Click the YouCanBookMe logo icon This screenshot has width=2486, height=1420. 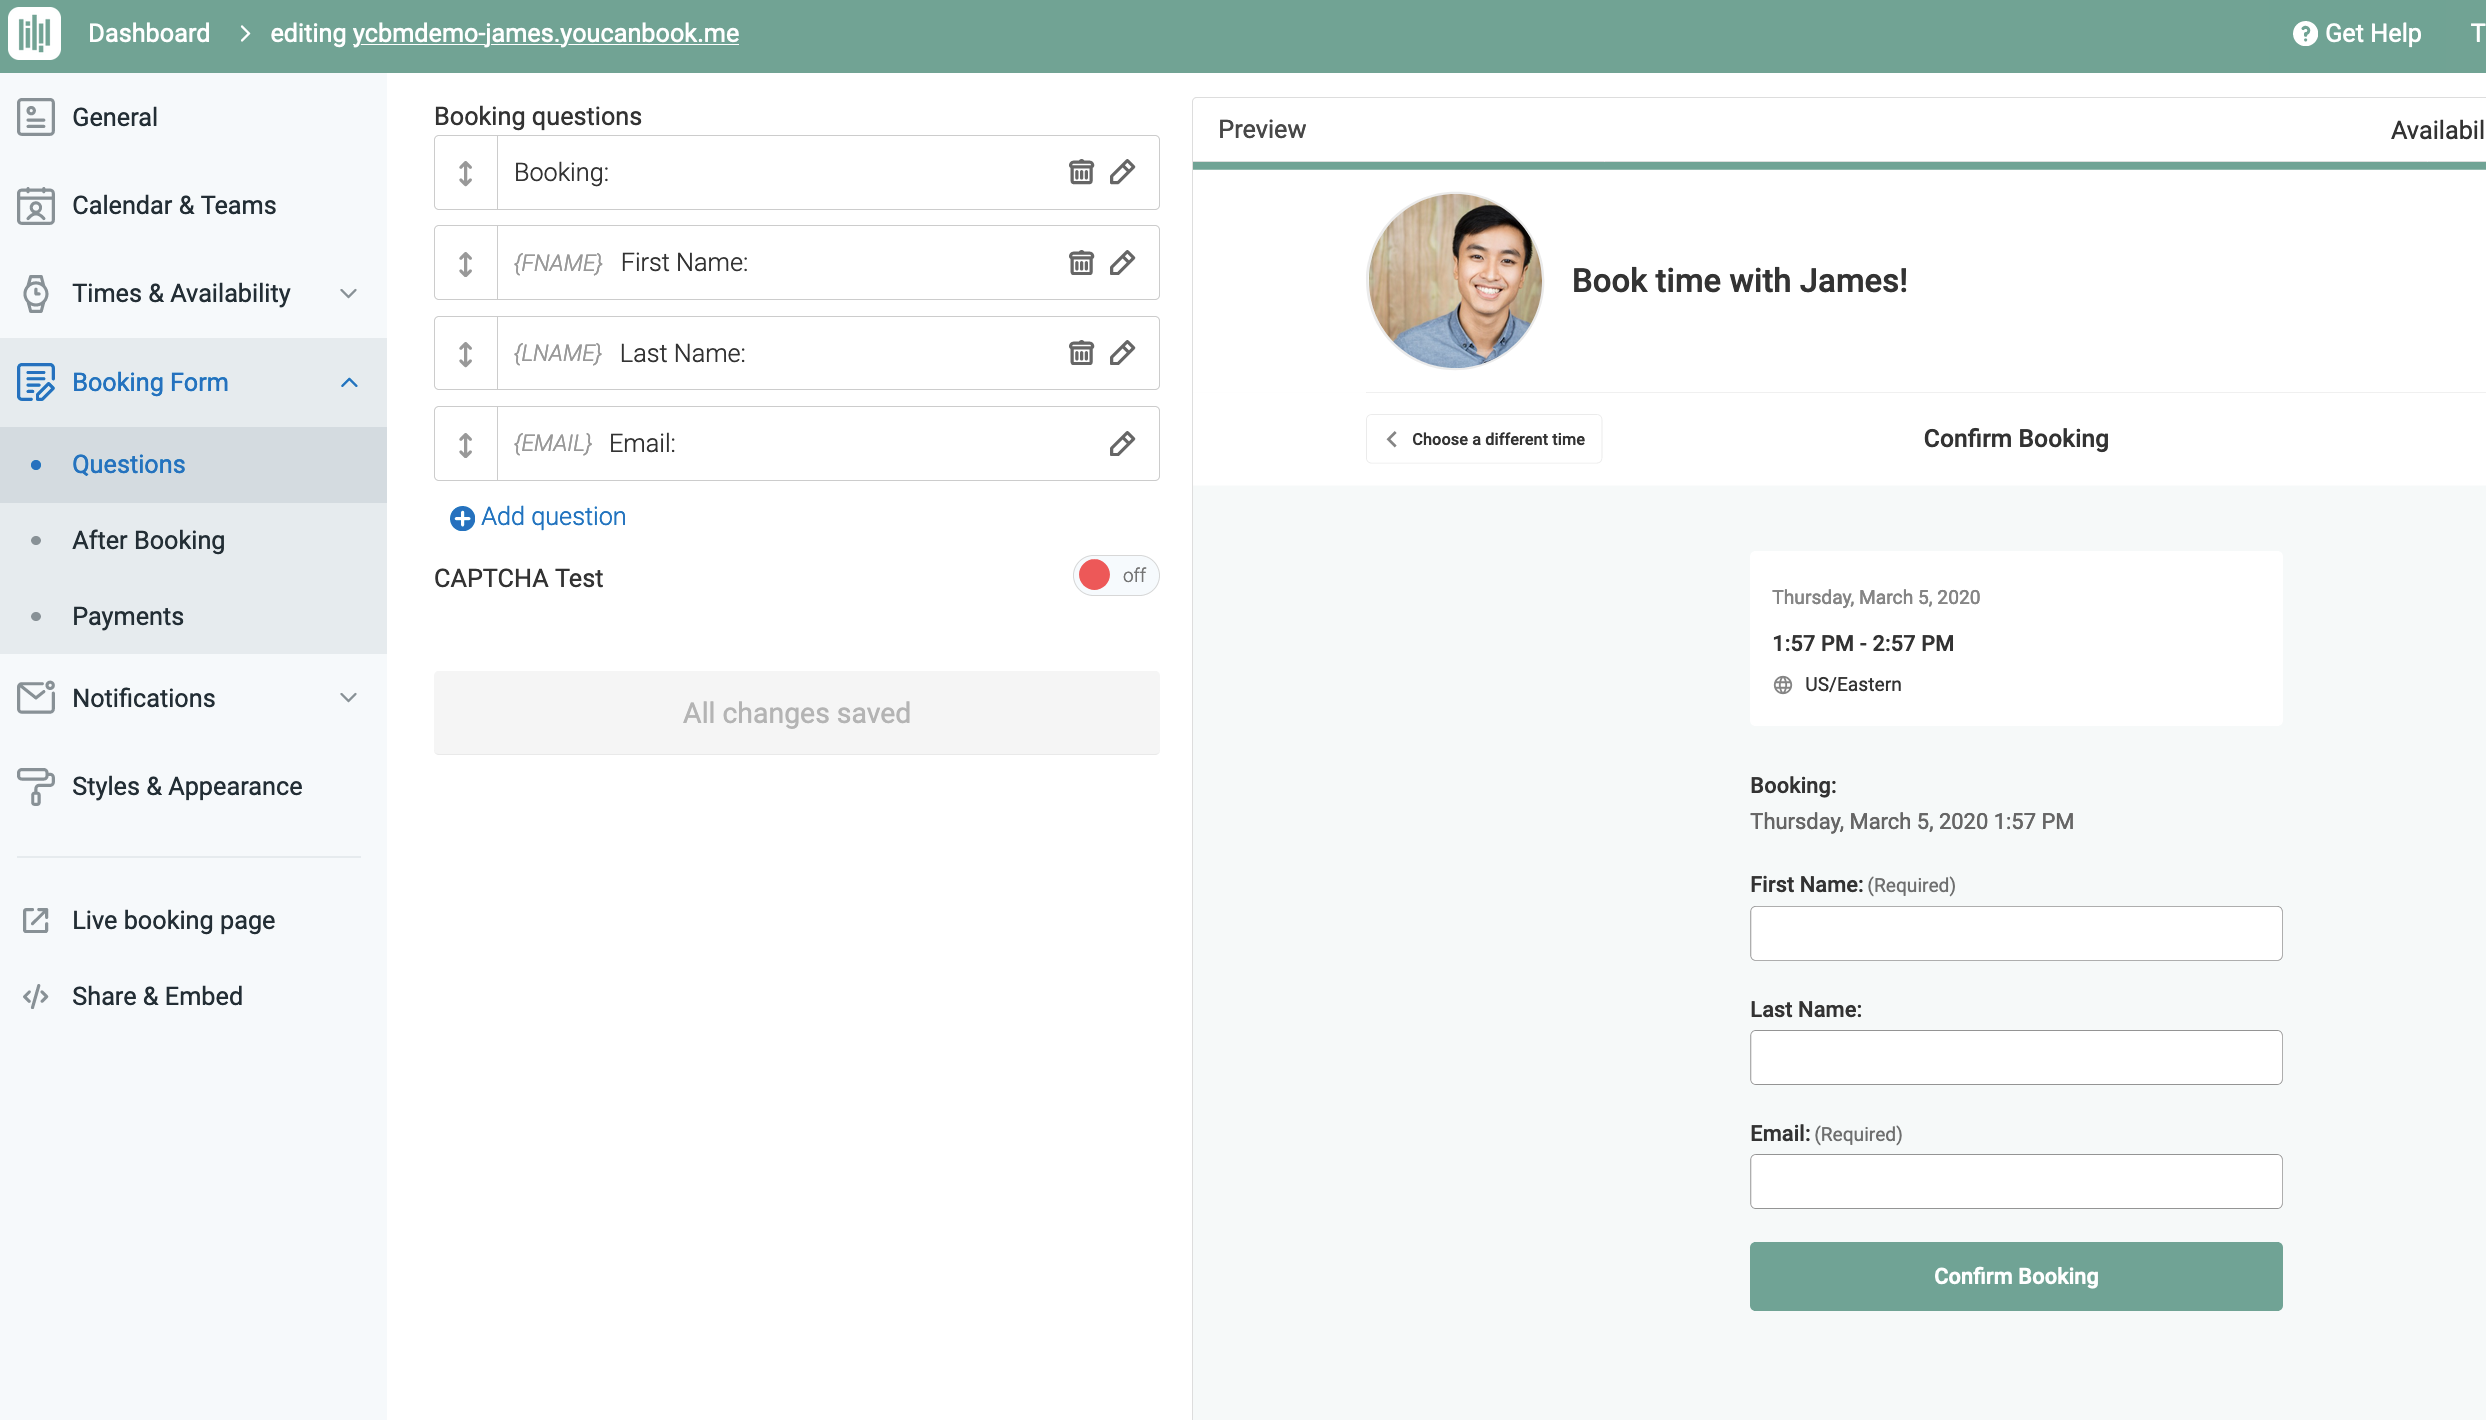pos(34,33)
